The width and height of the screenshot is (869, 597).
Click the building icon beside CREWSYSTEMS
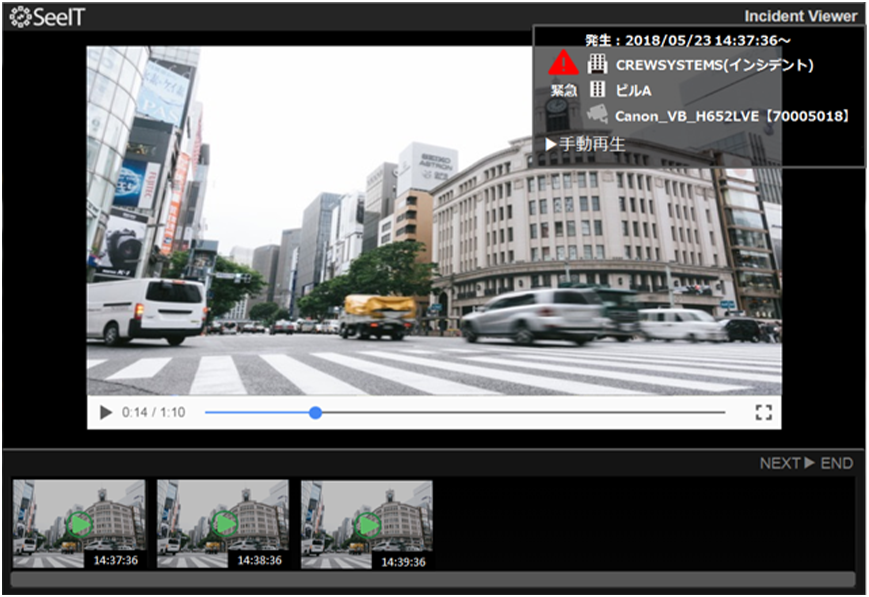pyautogui.click(x=597, y=64)
